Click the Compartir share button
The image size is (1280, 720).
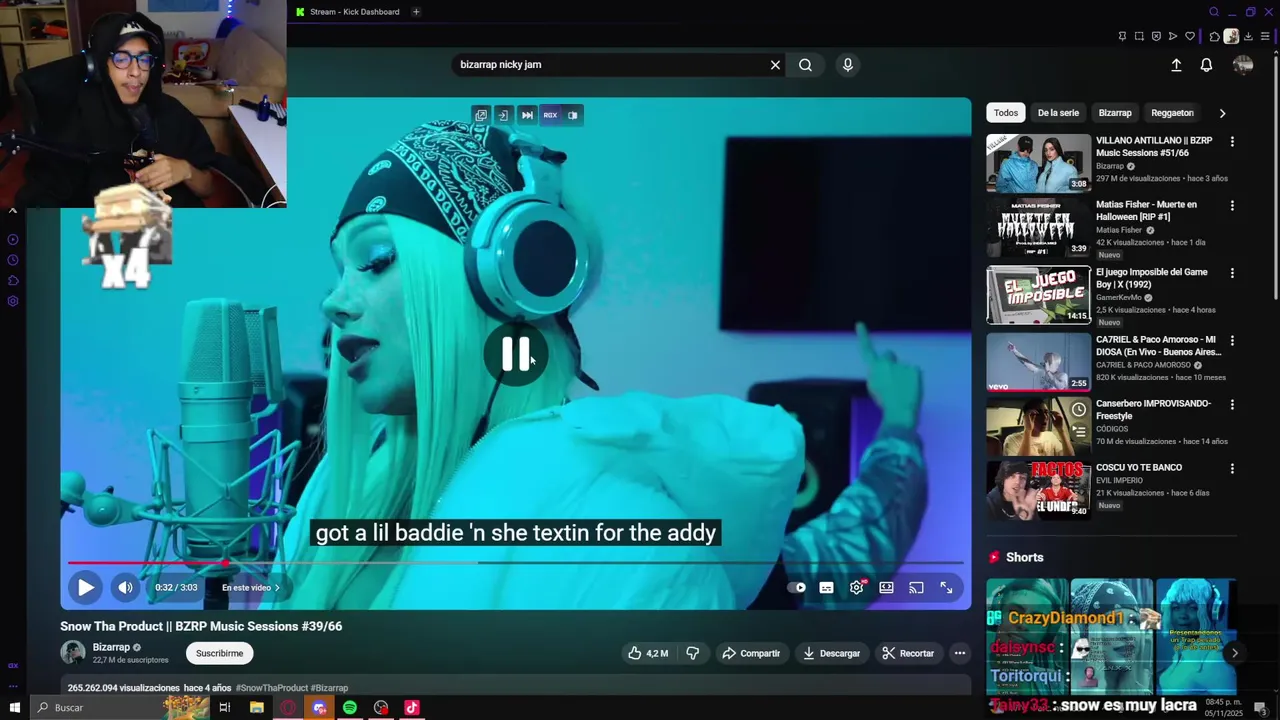click(751, 653)
